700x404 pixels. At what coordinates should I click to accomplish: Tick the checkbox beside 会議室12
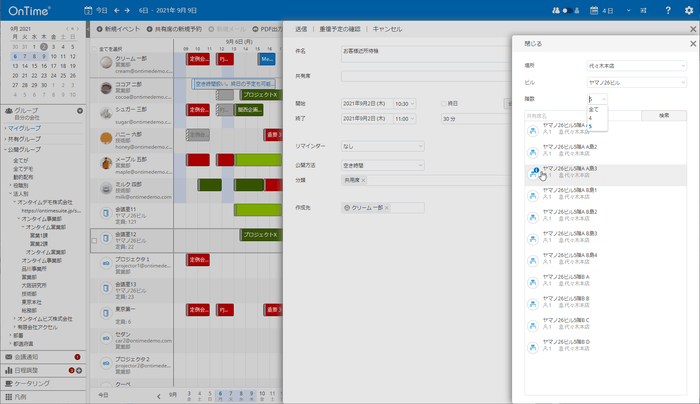coord(94,240)
